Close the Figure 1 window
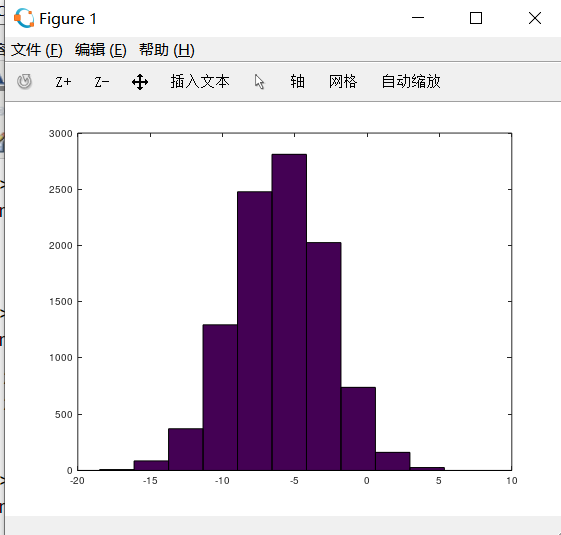 [535, 18]
